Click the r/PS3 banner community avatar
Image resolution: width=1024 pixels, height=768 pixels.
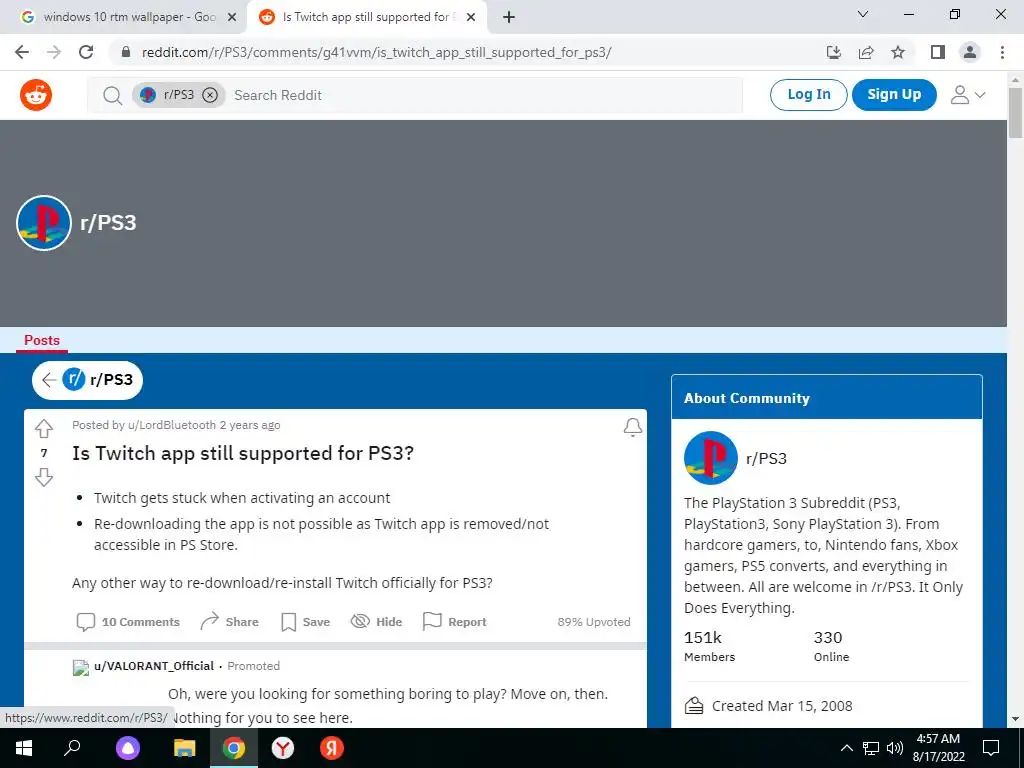[x=44, y=223]
